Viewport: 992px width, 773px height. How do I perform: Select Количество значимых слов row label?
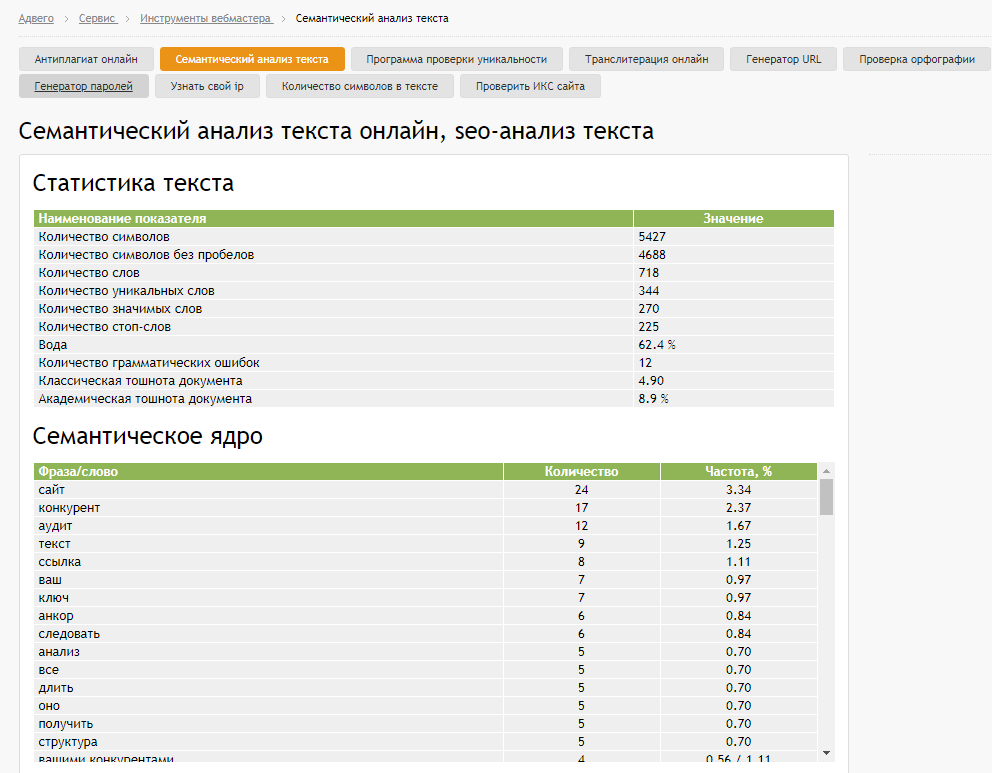point(120,309)
